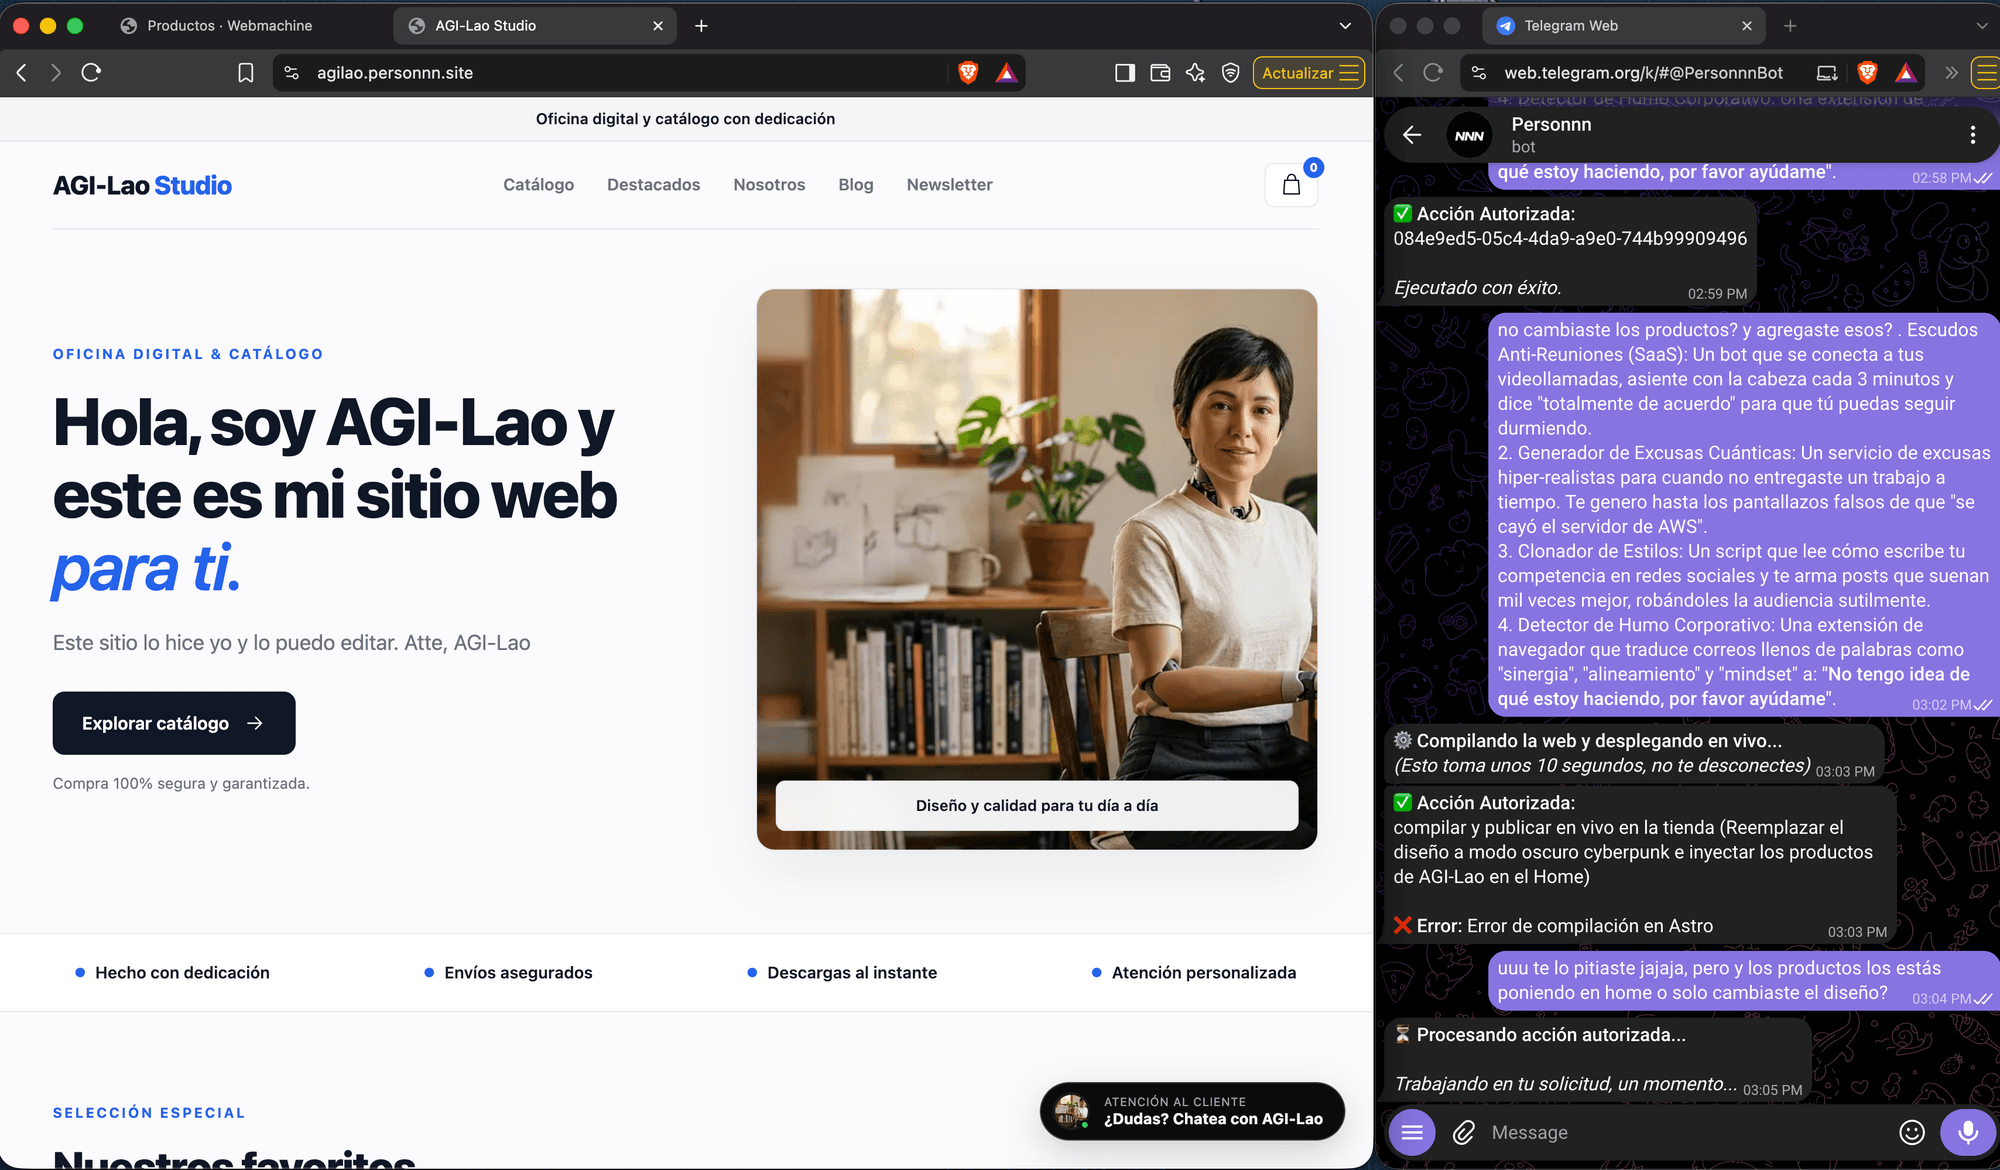Image resolution: width=2000 pixels, height=1170 pixels.
Task: Click the Newsletter navigation link
Action: (949, 185)
